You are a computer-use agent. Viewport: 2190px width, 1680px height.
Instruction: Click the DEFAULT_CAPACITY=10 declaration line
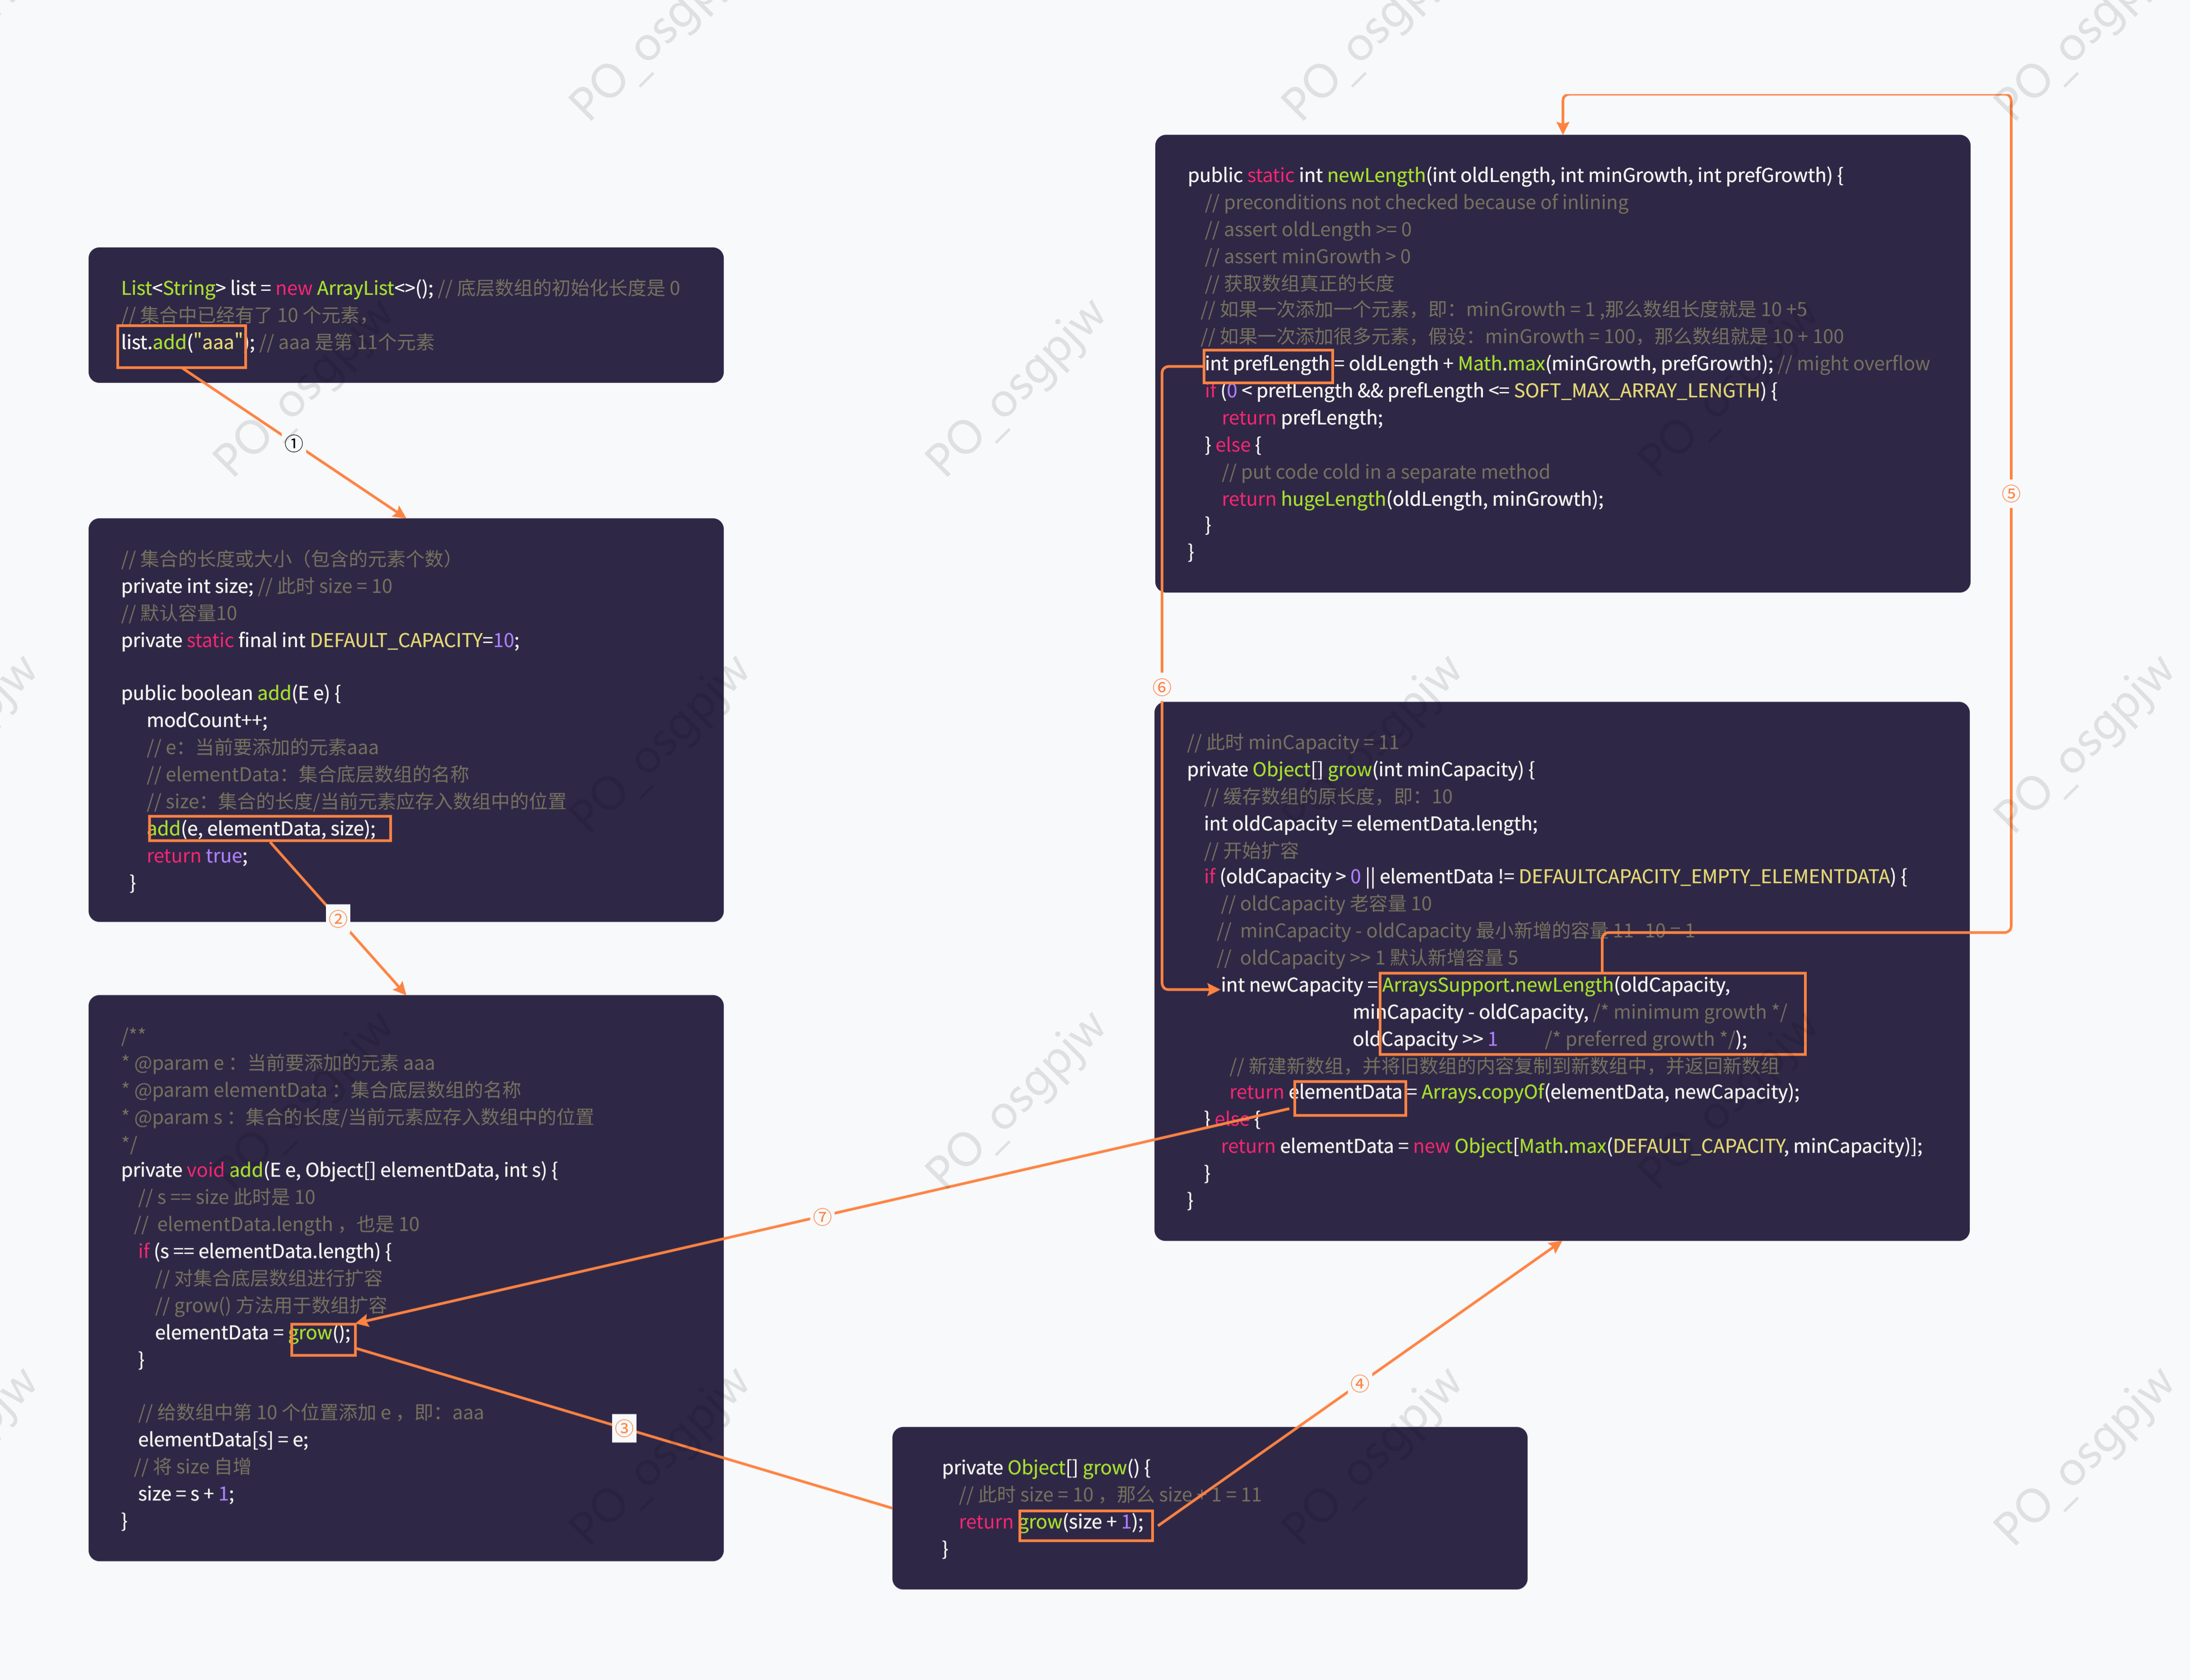tap(320, 640)
